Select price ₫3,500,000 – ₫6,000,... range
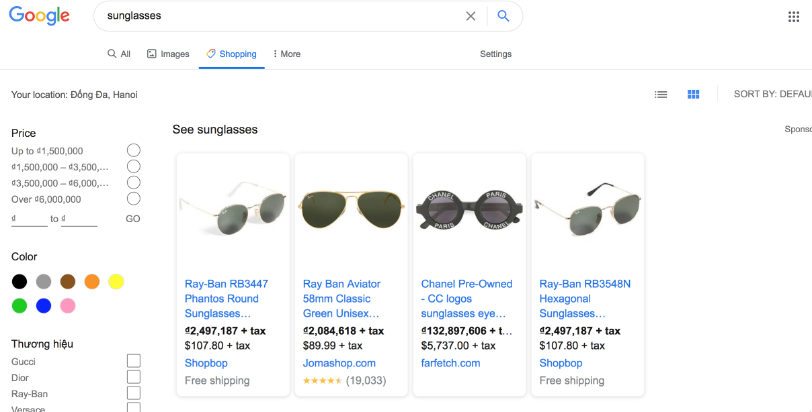Image resolution: width=812 pixels, height=412 pixels. [134, 182]
